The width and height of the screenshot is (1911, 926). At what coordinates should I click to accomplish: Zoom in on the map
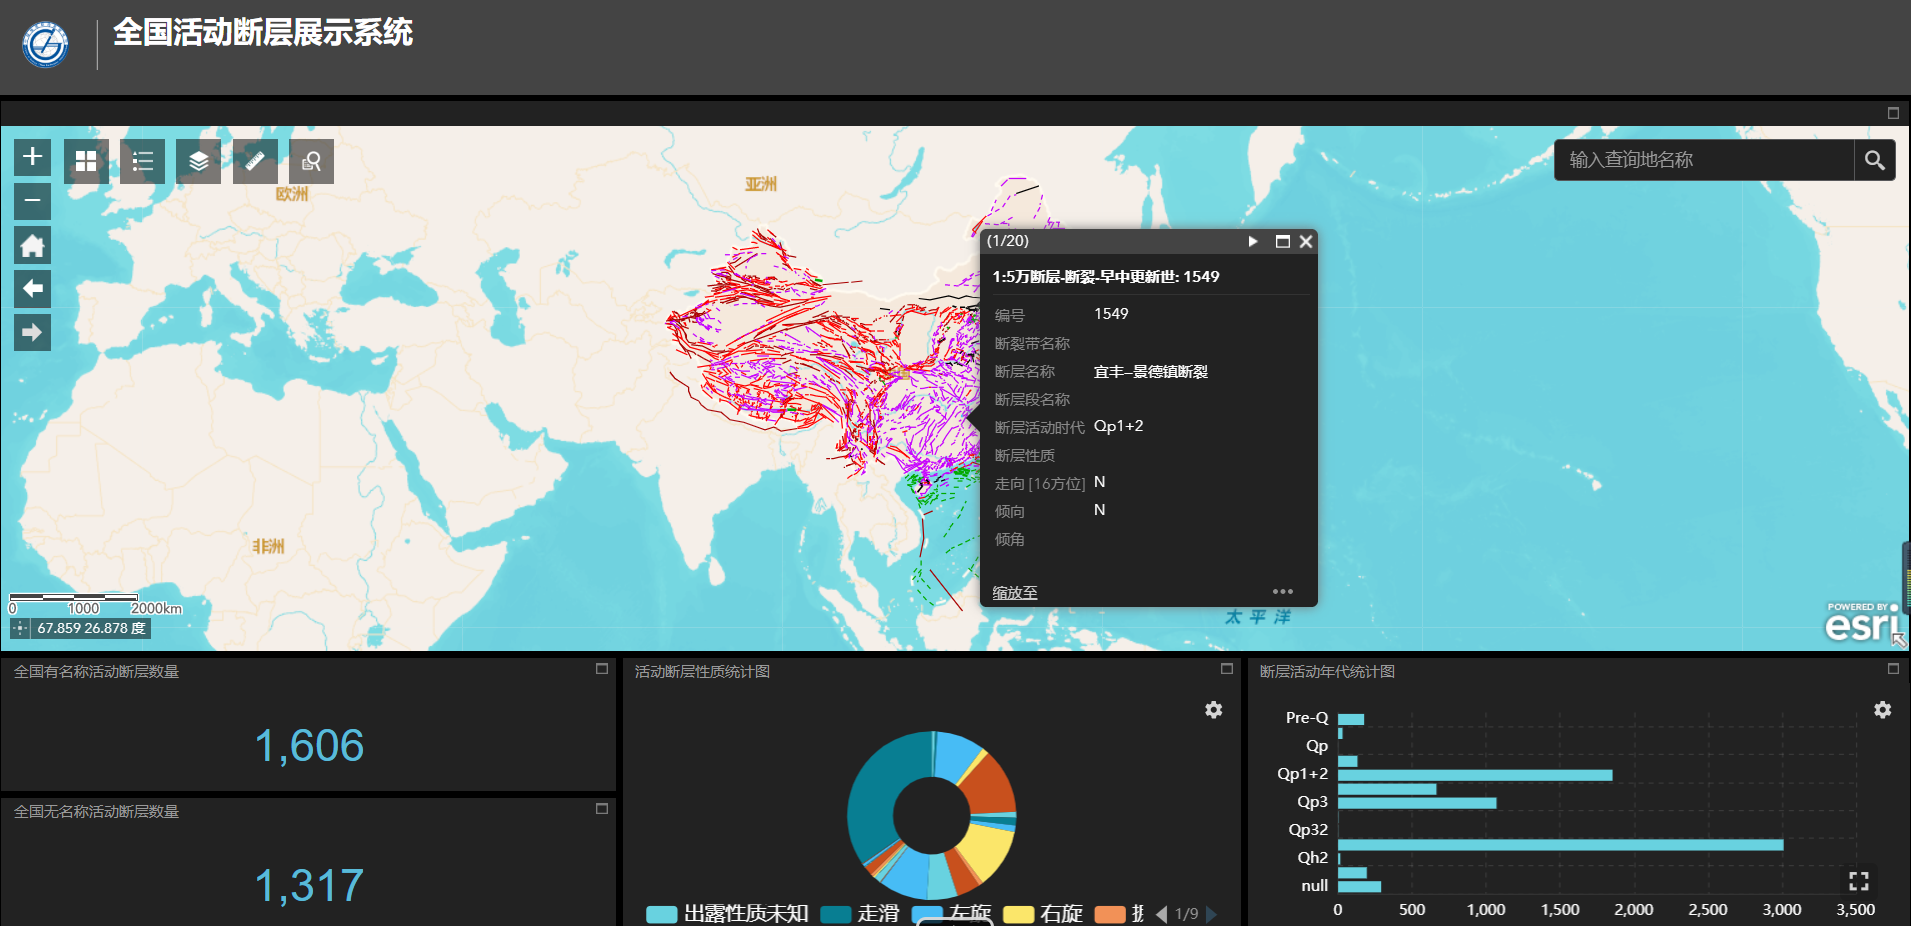32,157
